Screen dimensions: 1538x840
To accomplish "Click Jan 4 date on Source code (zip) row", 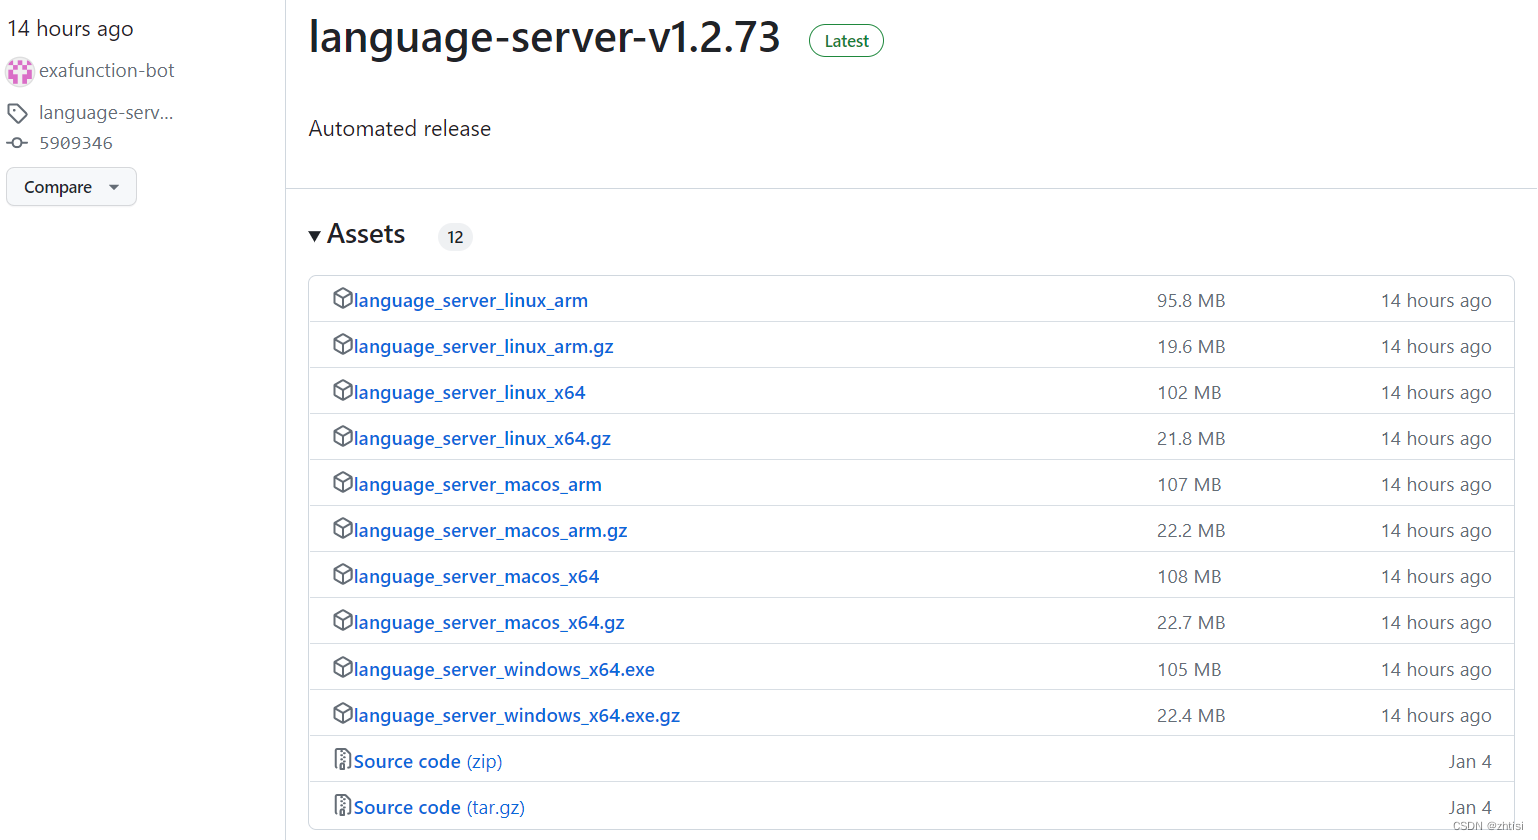I will pyautogui.click(x=1470, y=762).
